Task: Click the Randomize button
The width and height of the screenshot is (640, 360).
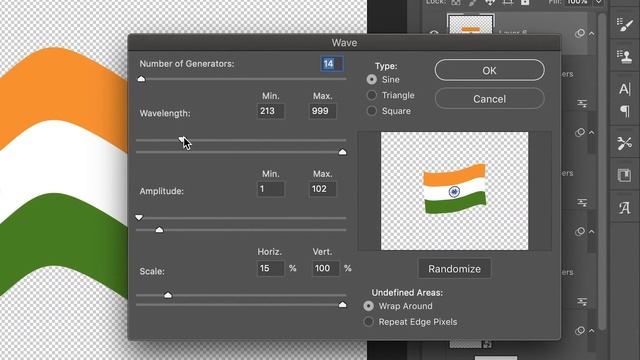Action: point(454,269)
